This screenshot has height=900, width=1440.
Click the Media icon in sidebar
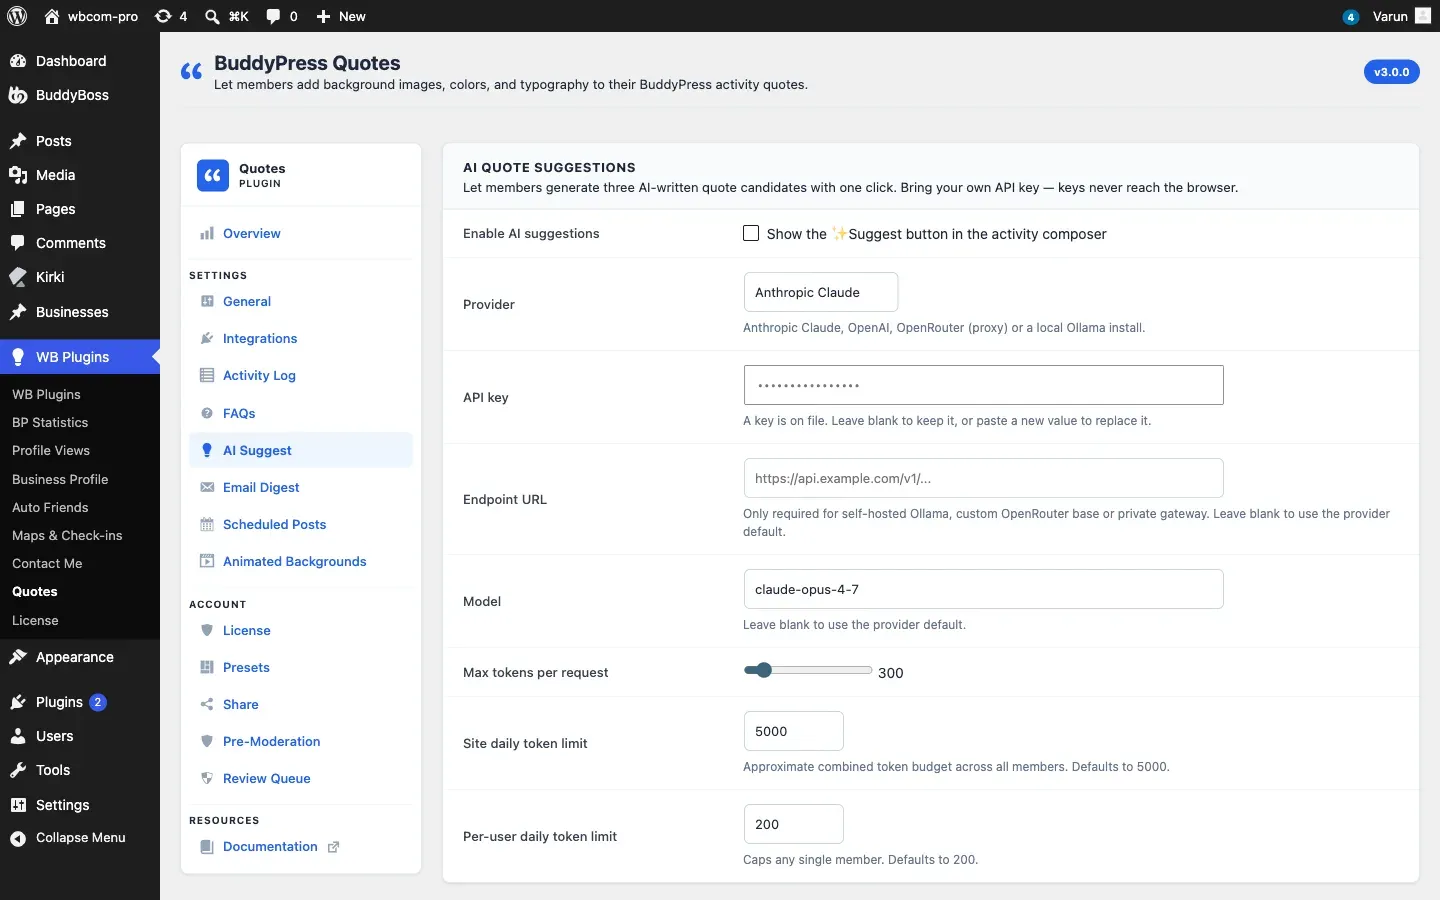pos(18,175)
